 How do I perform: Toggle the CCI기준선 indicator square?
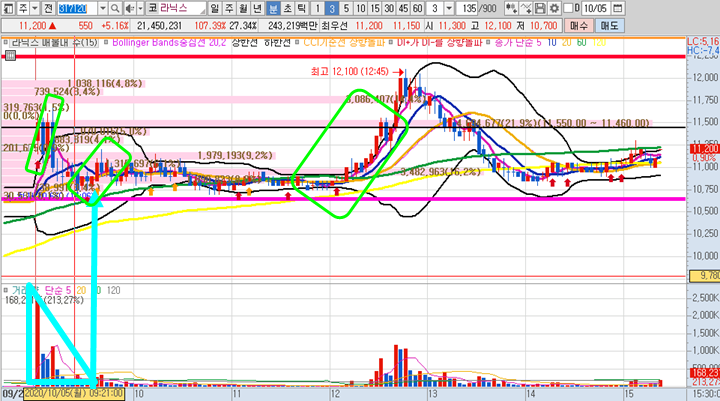297,42
